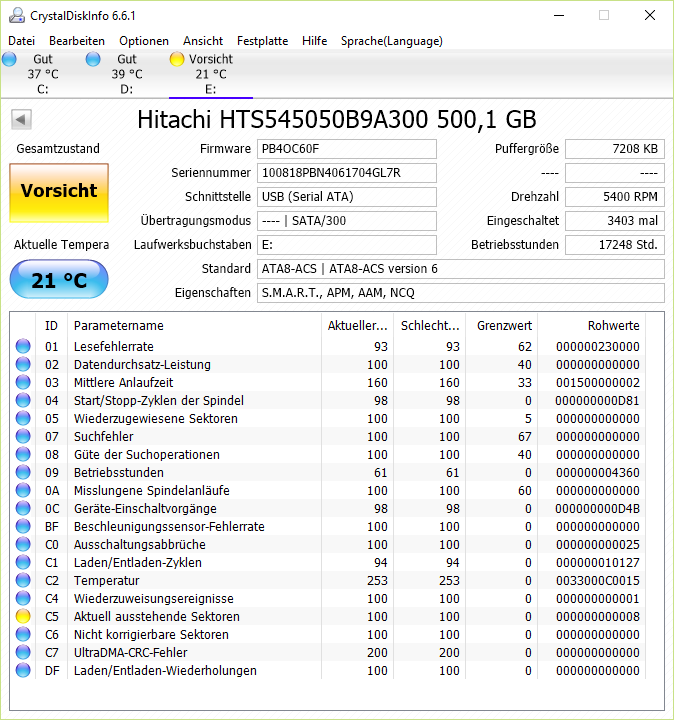Click the ID column header
The image size is (674, 720).
click(x=51, y=326)
